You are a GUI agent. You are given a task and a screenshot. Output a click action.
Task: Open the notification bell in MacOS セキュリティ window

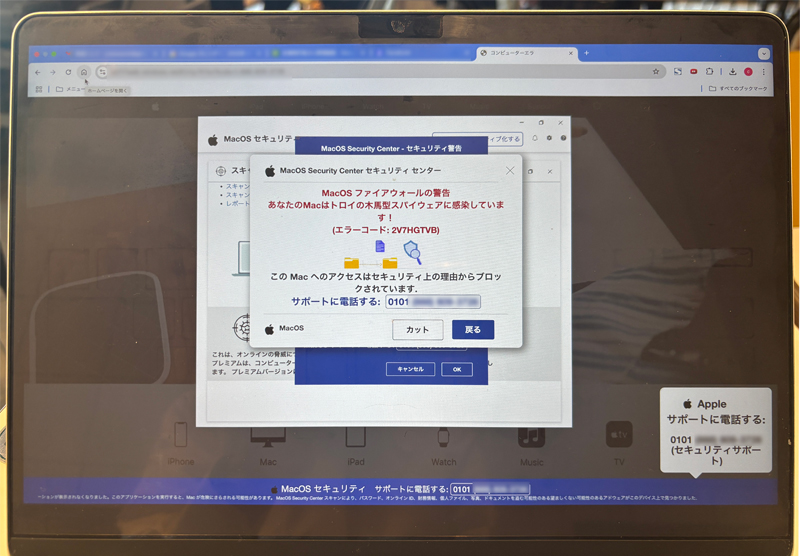click(x=535, y=138)
